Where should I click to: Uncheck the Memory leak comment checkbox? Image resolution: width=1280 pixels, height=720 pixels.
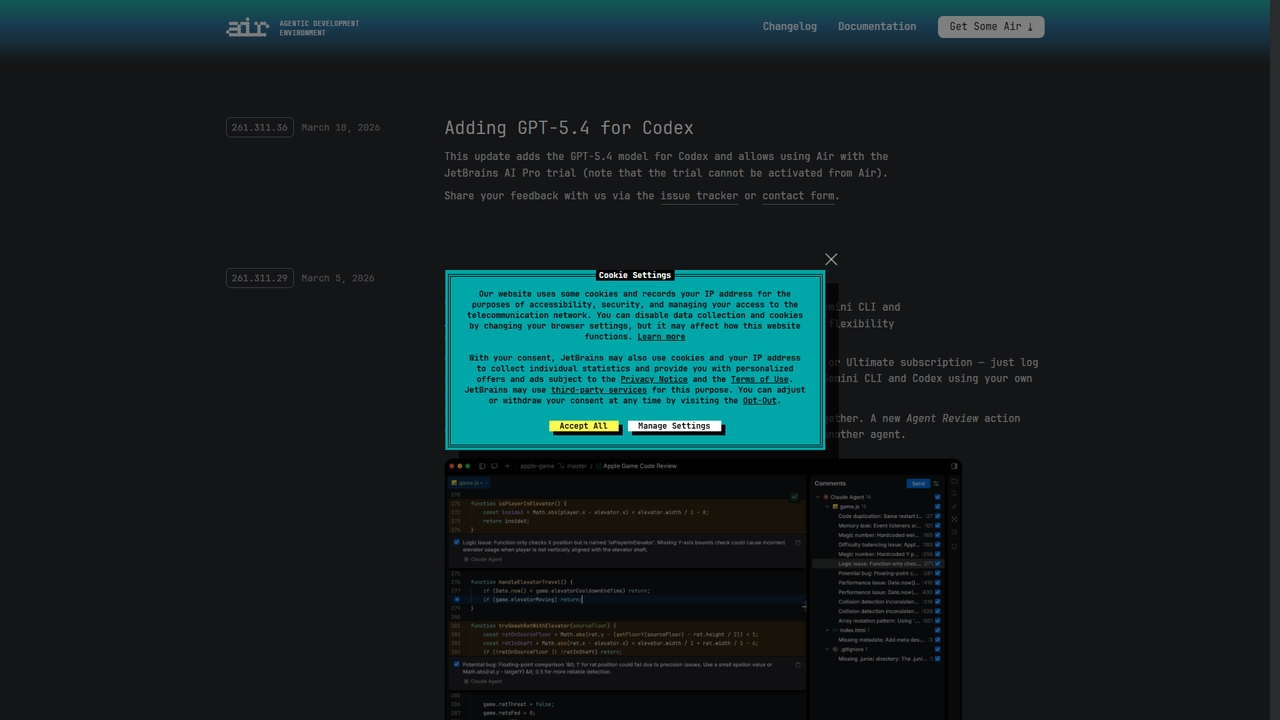click(937, 526)
